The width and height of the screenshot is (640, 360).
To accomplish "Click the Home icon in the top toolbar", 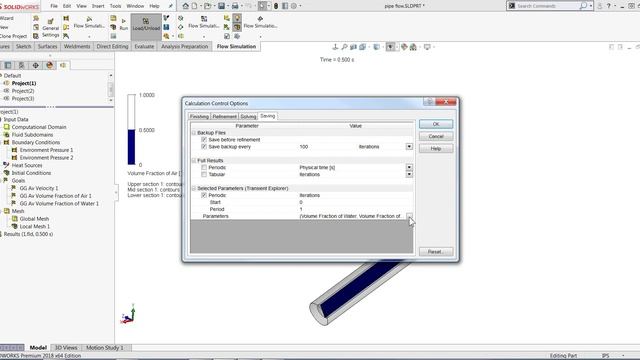I will pos(186,6).
